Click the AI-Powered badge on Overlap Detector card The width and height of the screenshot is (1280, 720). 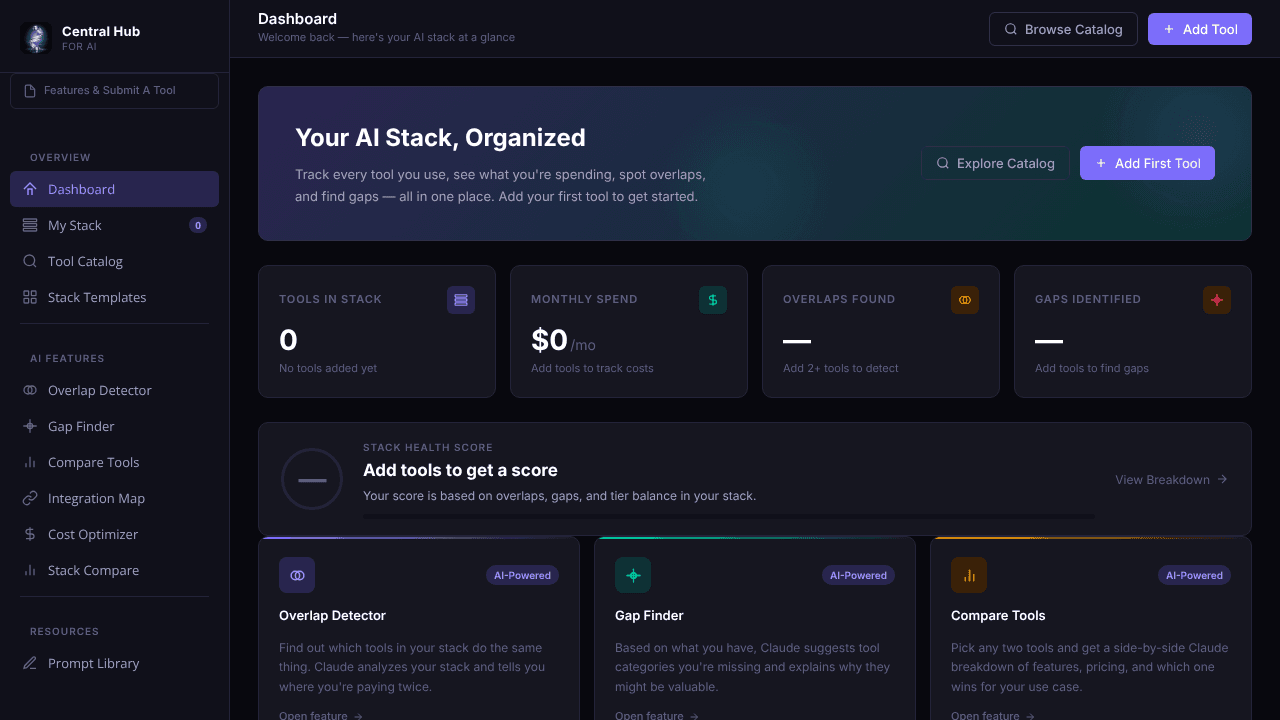[x=522, y=575]
